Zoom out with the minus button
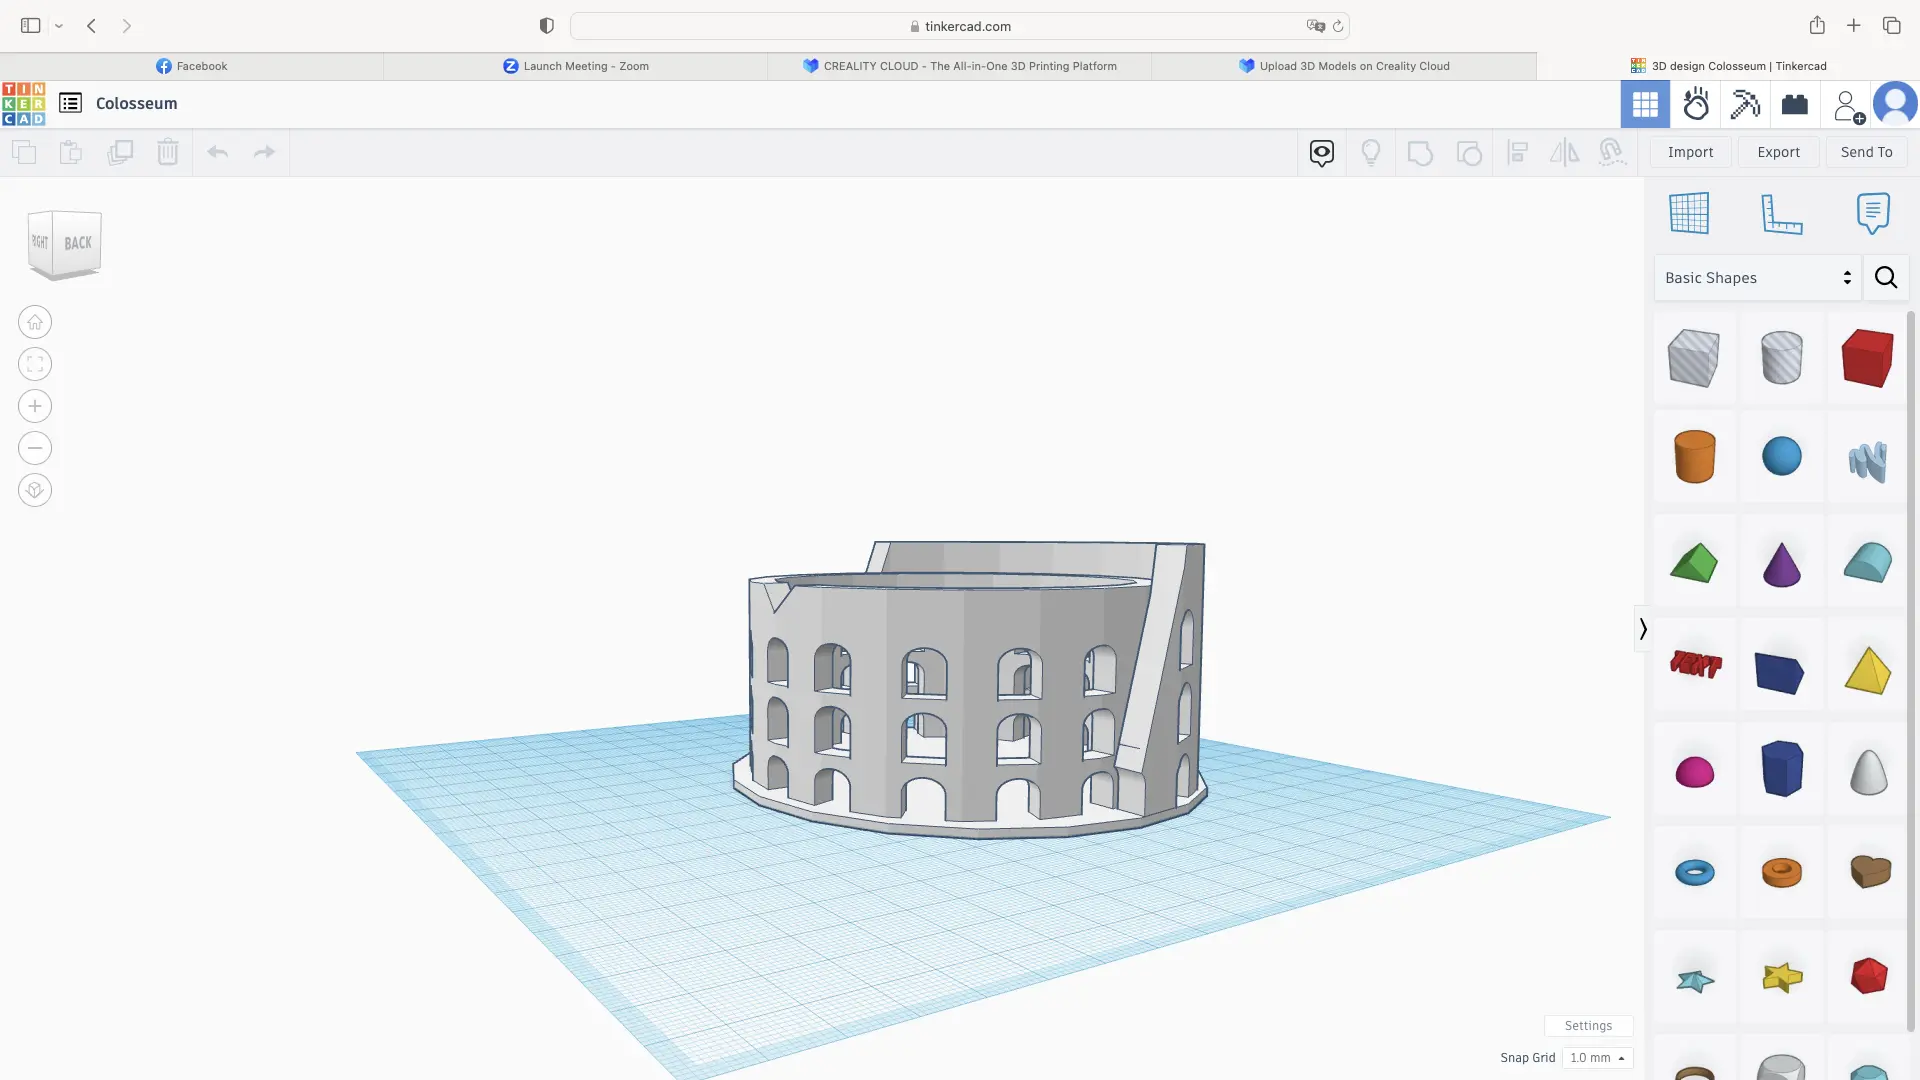1920x1080 pixels. pyautogui.click(x=35, y=448)
